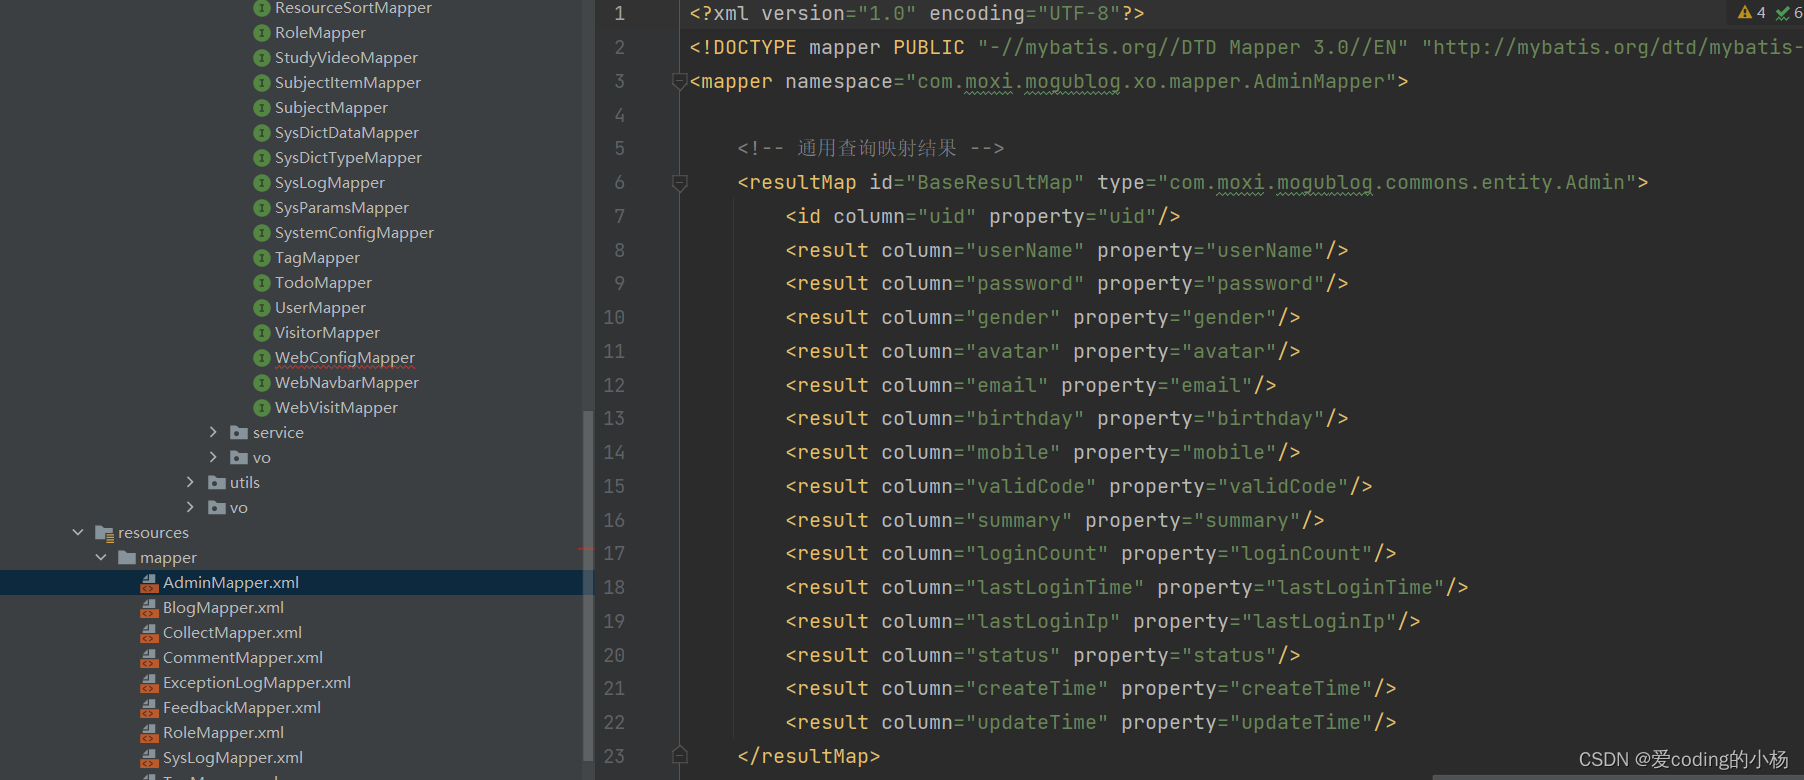Click the BlogMapper.xml file icon
Image resolution: width=1804 pixels, height=780 pixels.
(x=149, y=608)
